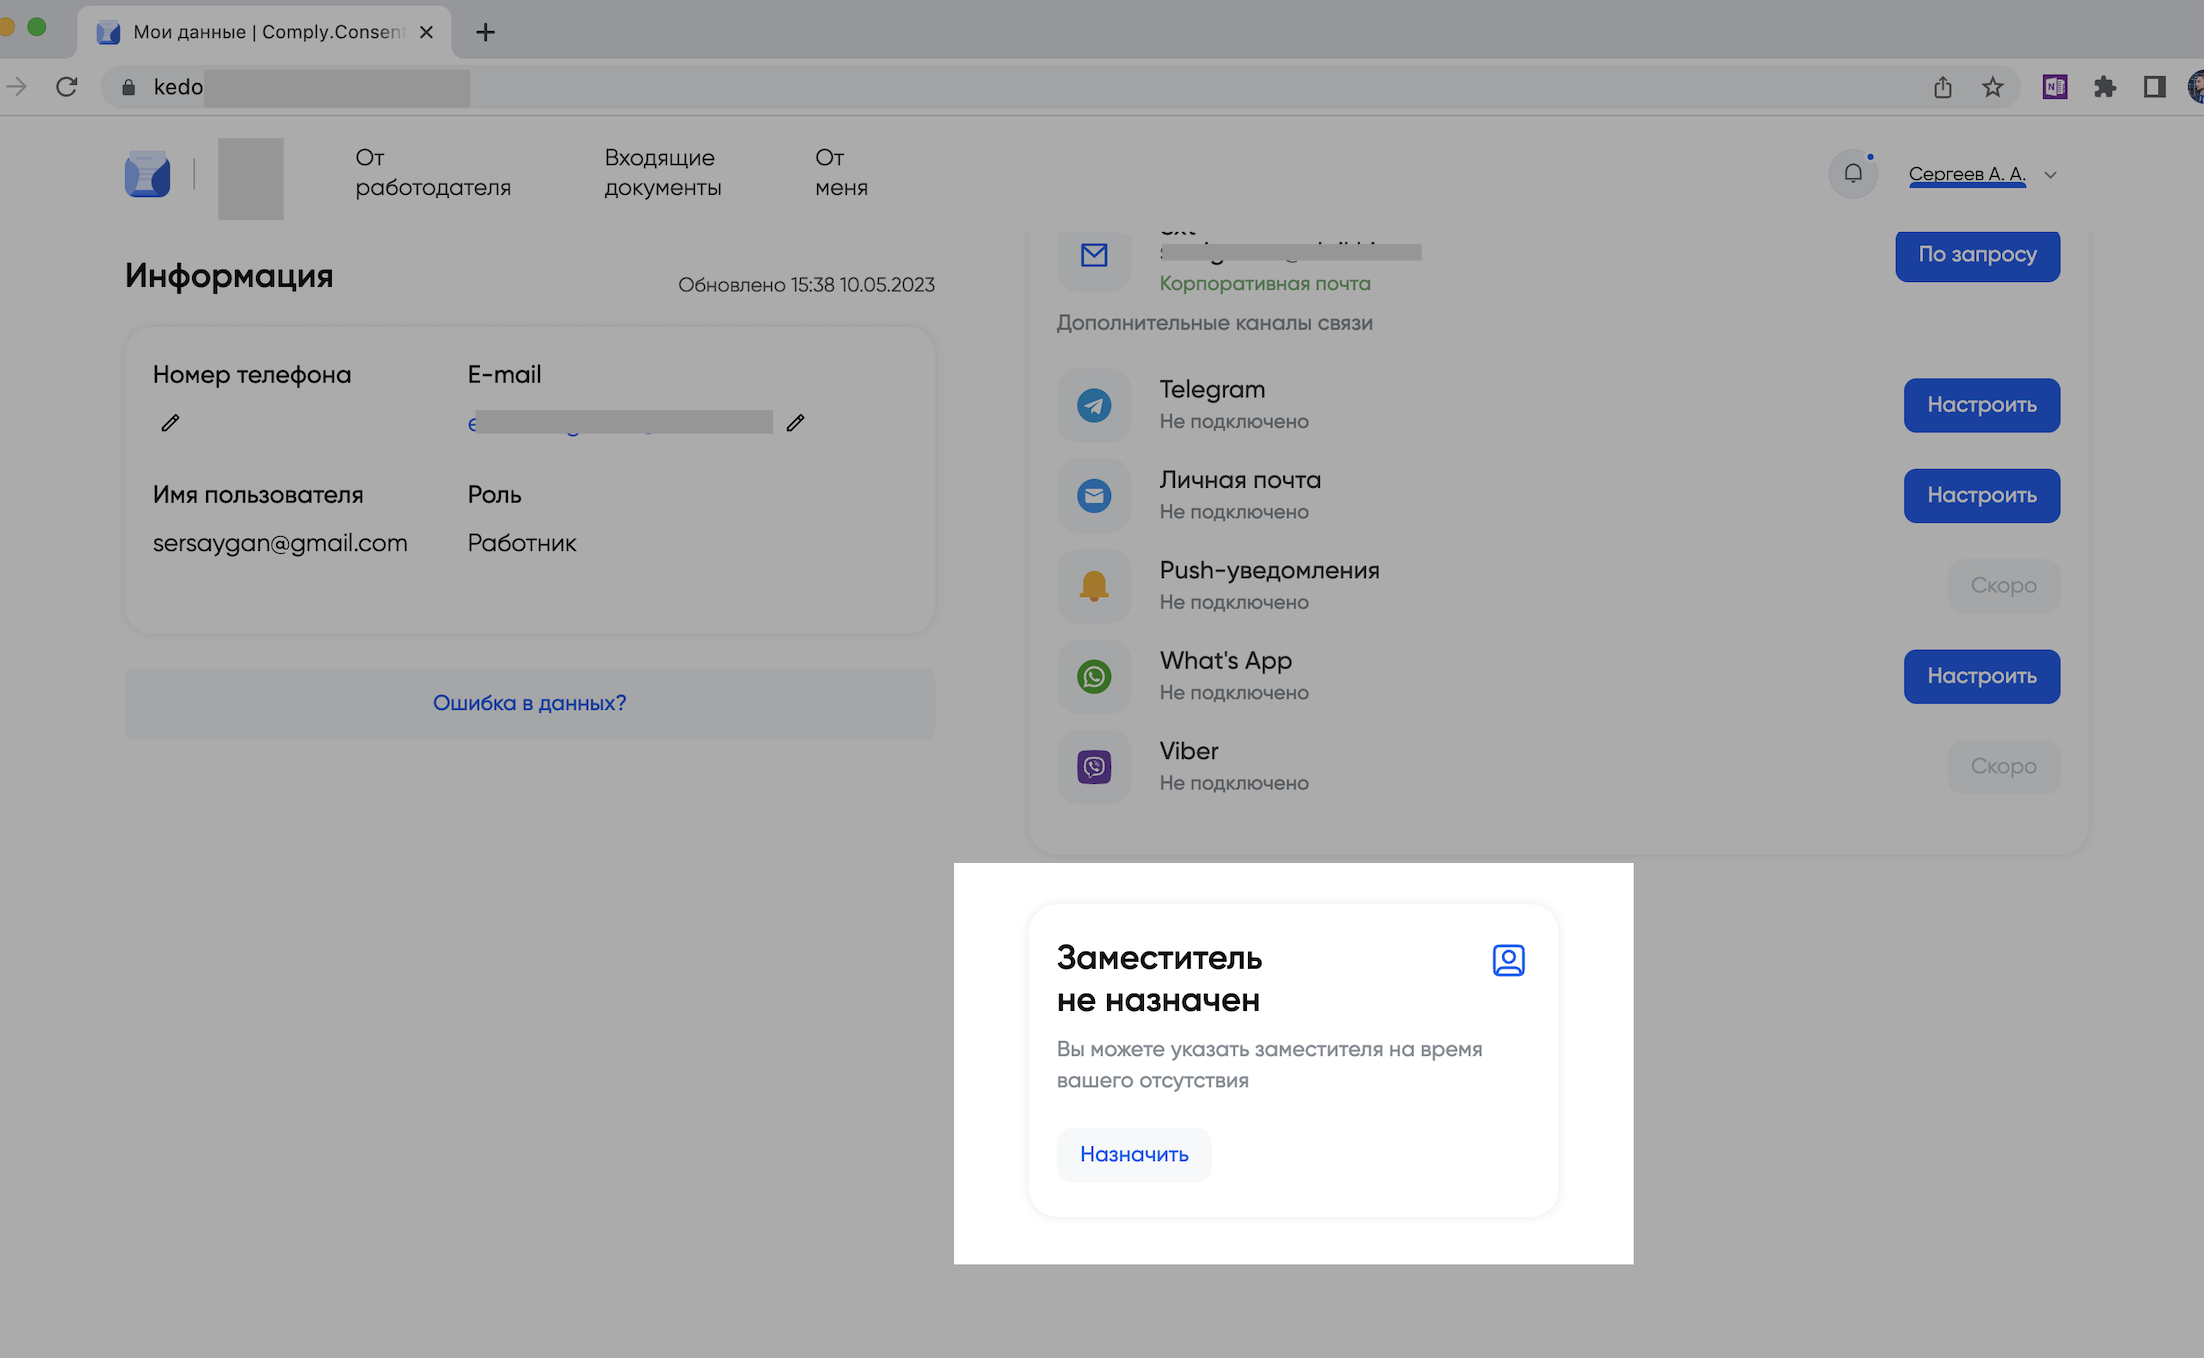Click the Comply.Consent logo in header
The width and height of the screenshot is (2204, 1358).
click(x=147, y=174)
